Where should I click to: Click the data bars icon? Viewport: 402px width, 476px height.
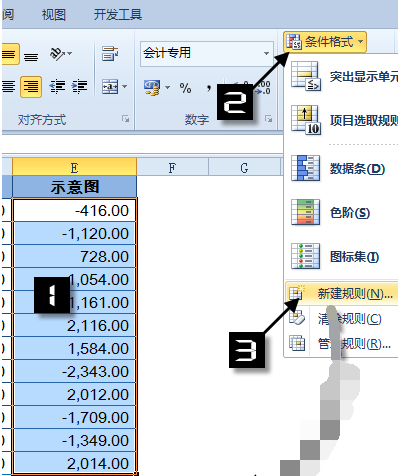pos(305,168)
